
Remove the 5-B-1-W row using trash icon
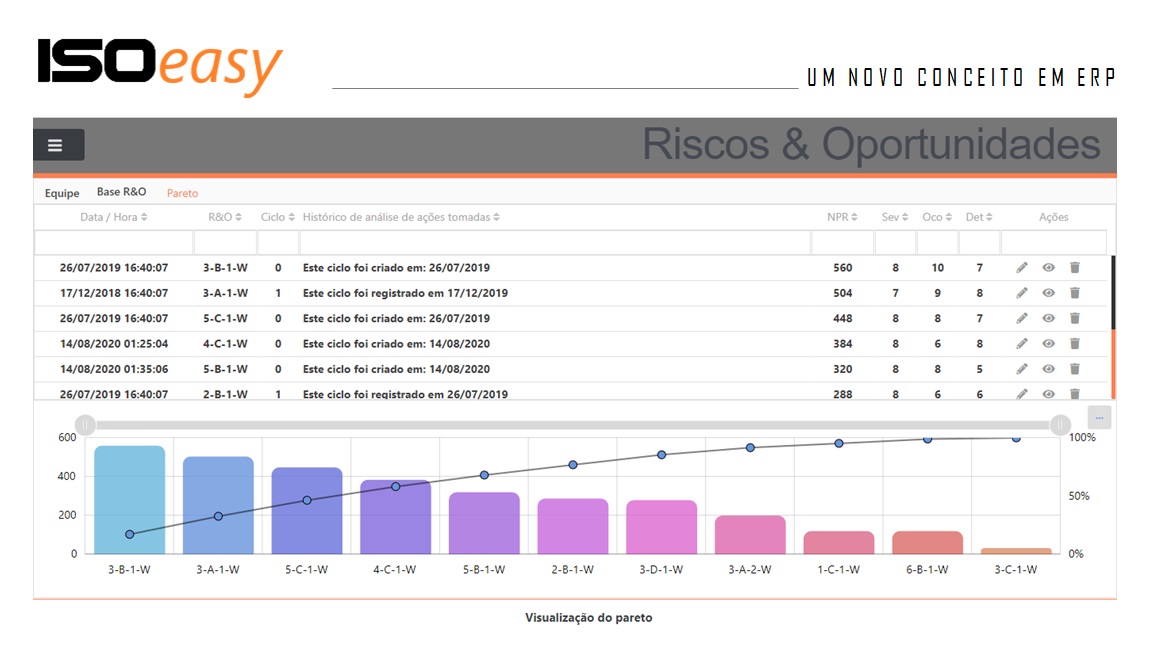(1074, 369)
